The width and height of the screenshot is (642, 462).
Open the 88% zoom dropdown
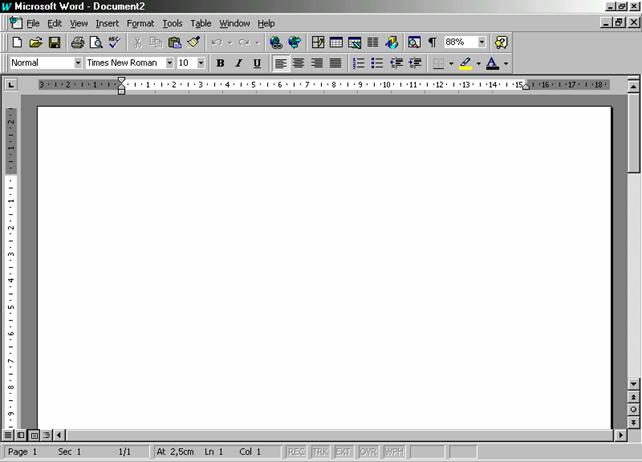(481, 43)
